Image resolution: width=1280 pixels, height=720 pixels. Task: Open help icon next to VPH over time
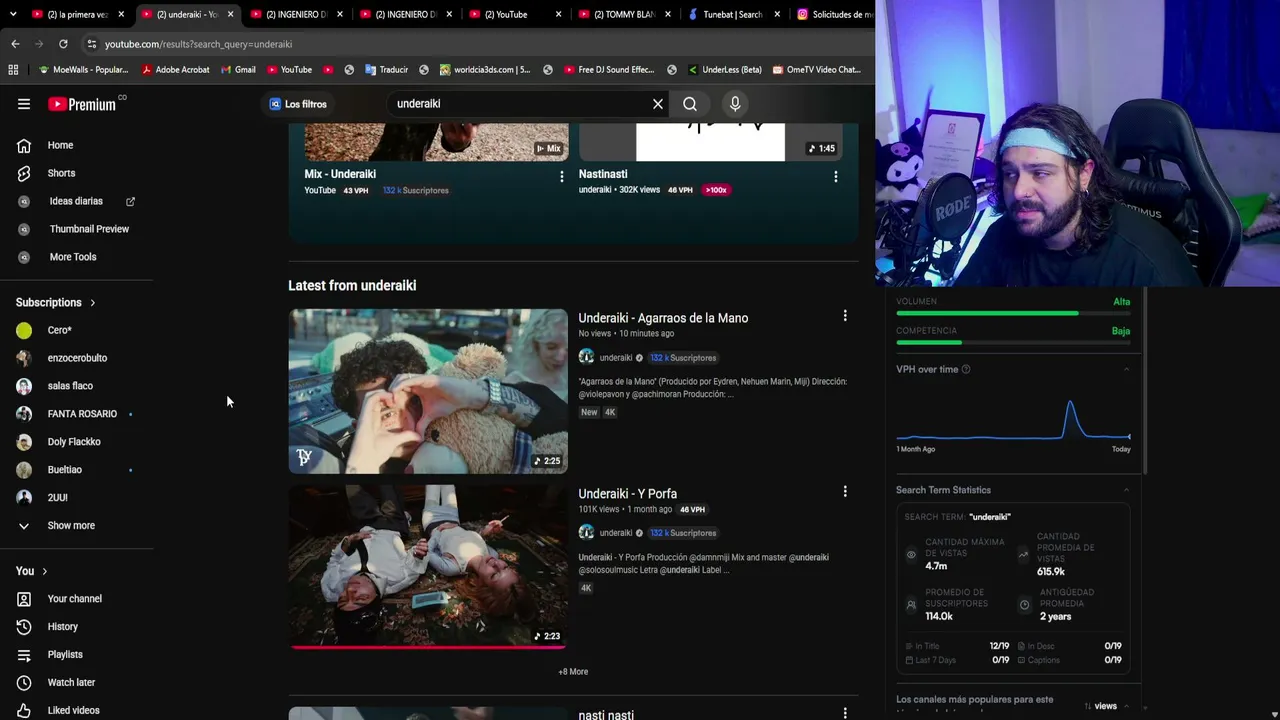pyautogui.click(x=966, y=370)
